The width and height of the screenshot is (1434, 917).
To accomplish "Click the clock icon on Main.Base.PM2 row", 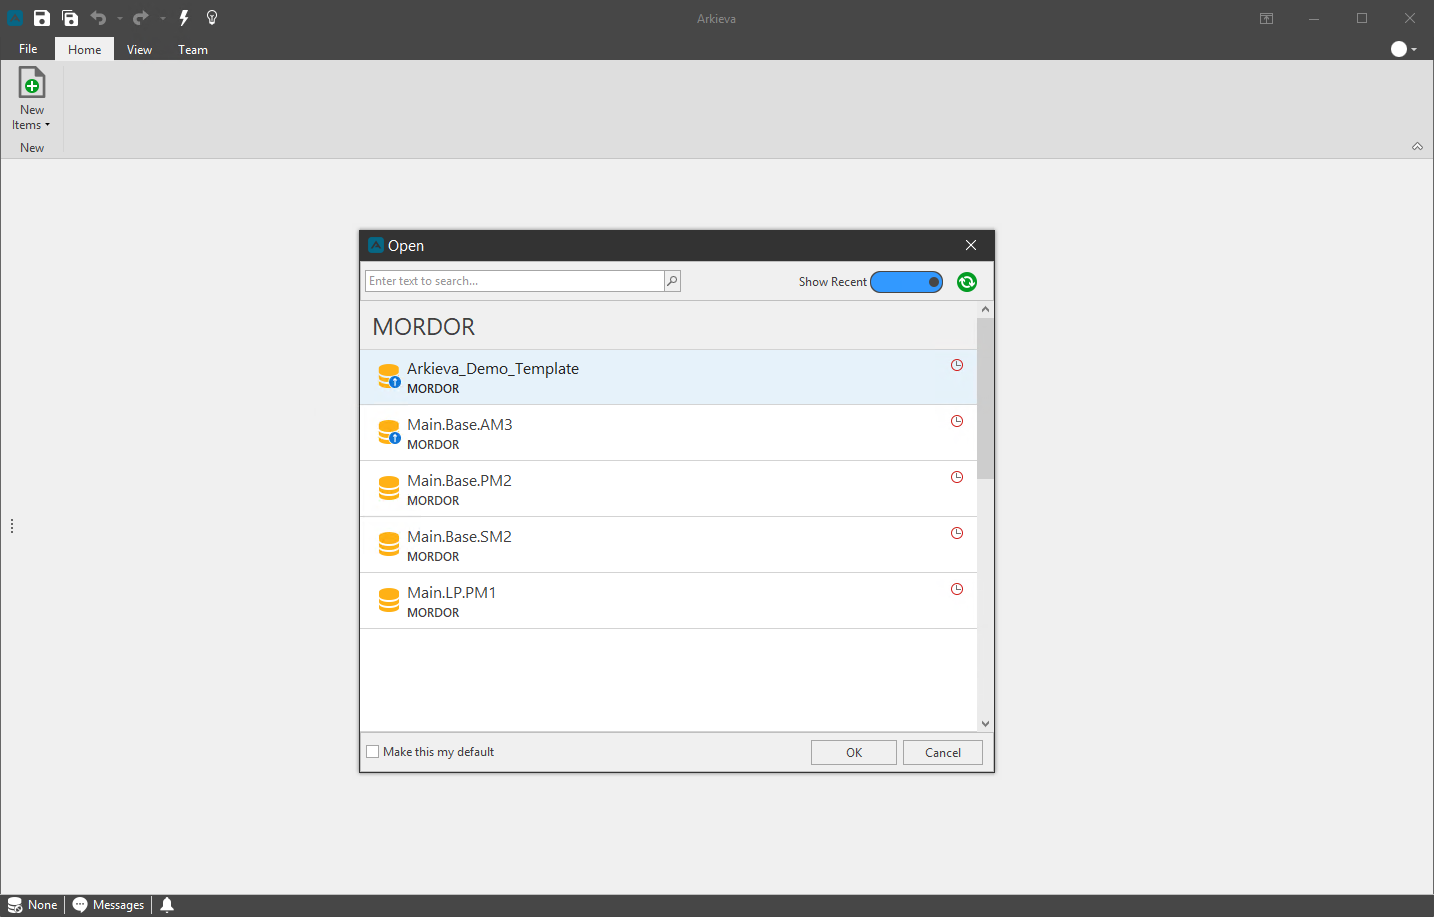I will (957, 477).
